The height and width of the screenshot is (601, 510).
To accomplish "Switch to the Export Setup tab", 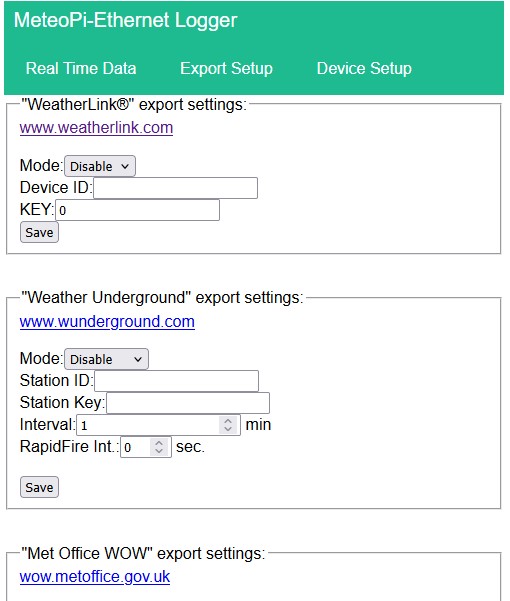I will [x=226, y=69].
